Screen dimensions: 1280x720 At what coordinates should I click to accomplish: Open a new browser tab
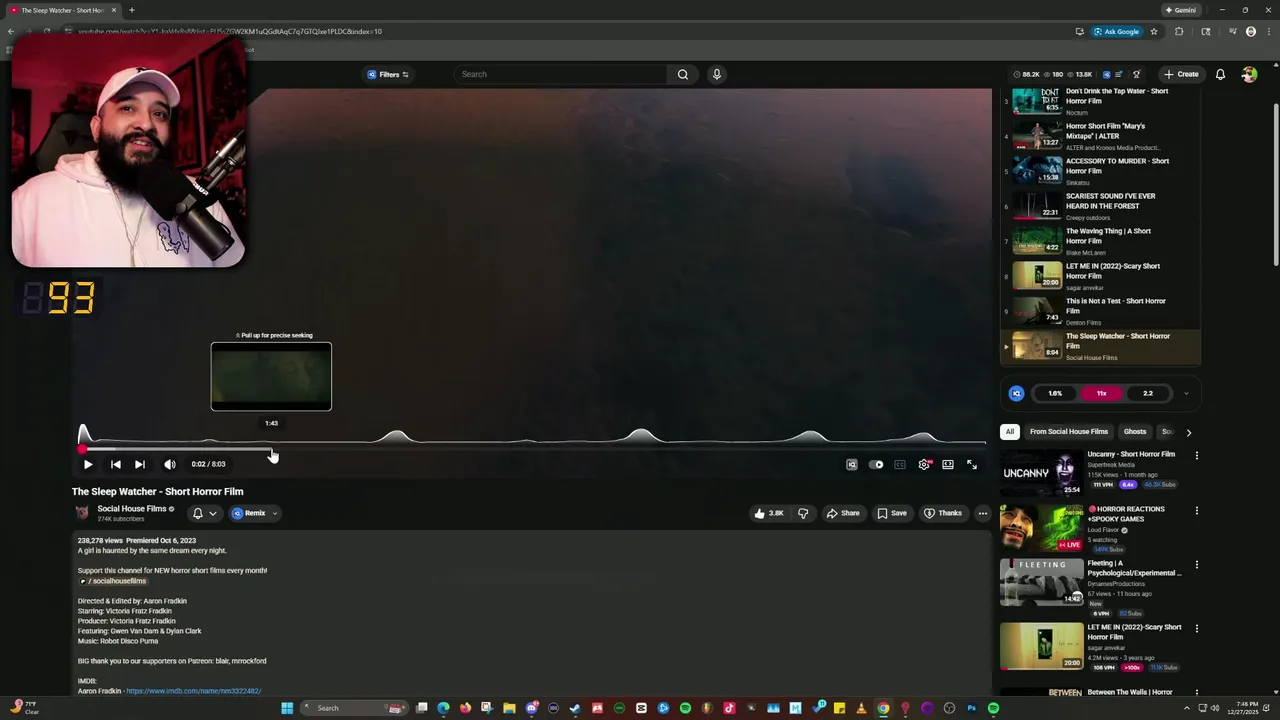point(132,10)
